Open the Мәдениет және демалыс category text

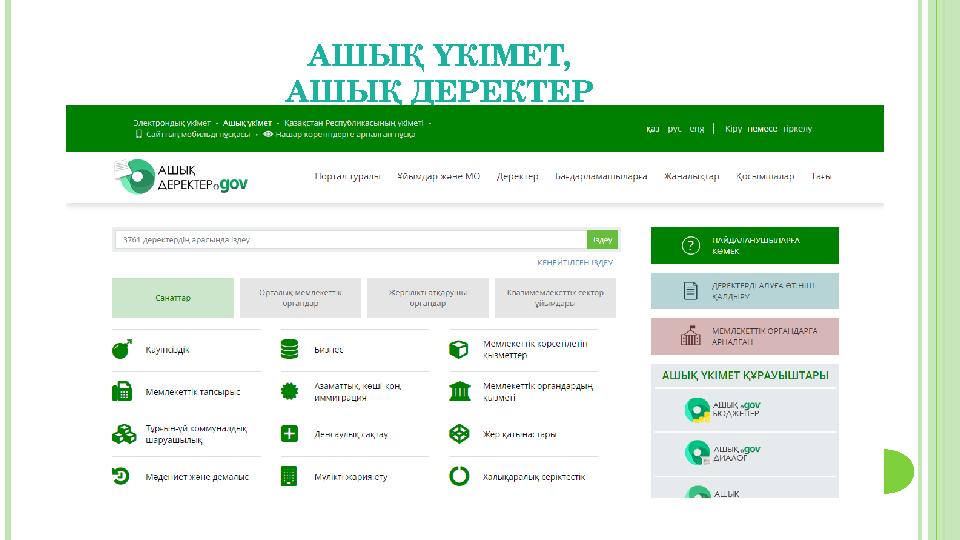[x=197, y=476]
